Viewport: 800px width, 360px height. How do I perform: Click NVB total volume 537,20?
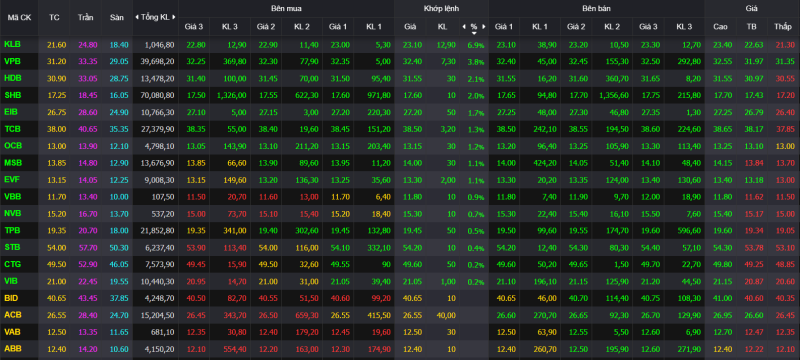(164, 214)
